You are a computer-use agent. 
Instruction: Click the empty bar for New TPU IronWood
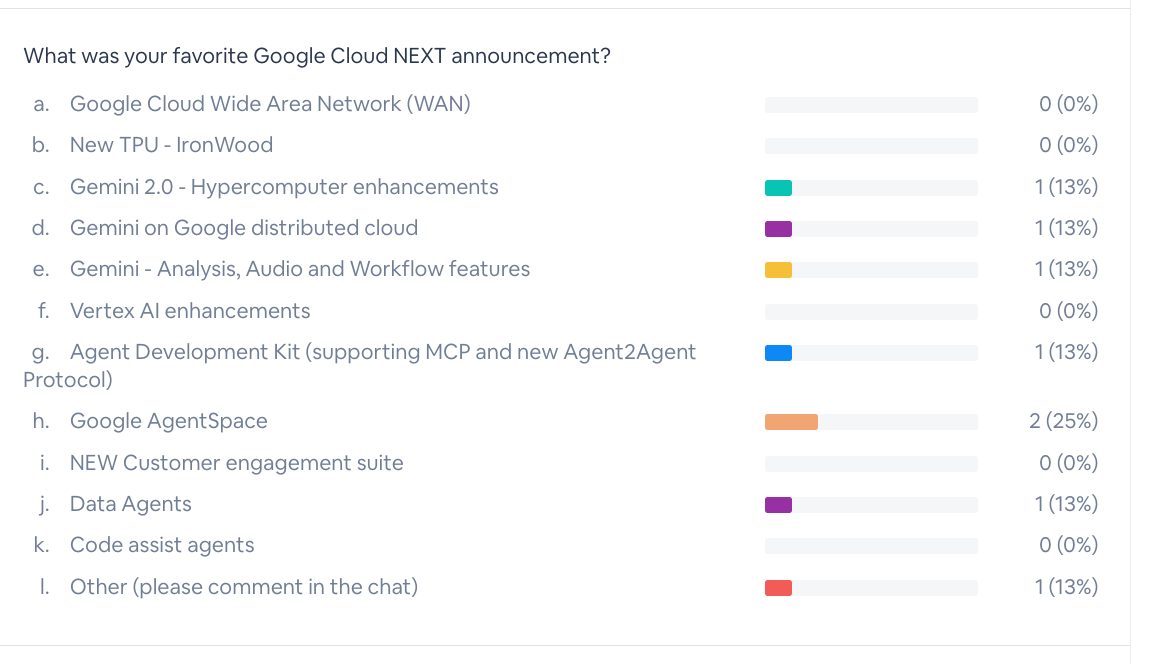click(871, 146)
